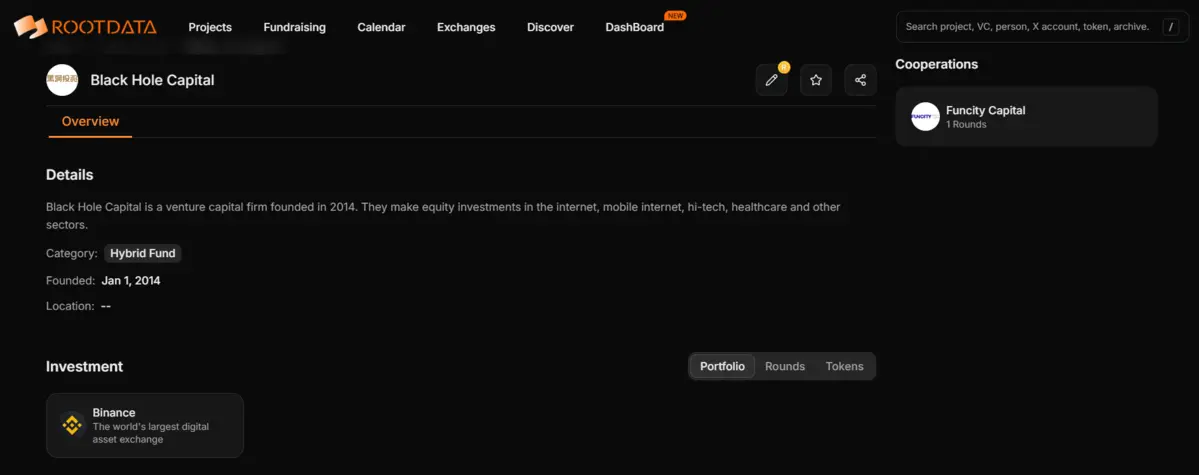Click the share icon
The height and width of the screenshot is (475, 1199).
click(860, 80)
